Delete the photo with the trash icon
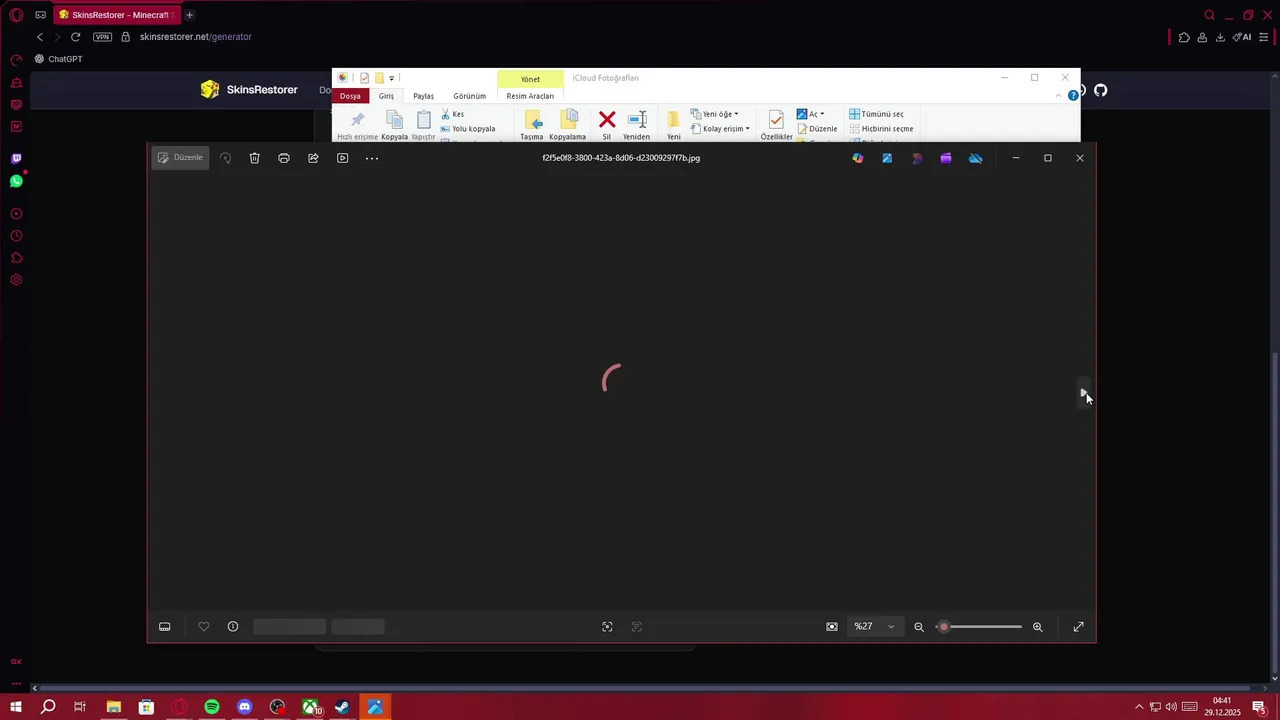 pos(255,158)
